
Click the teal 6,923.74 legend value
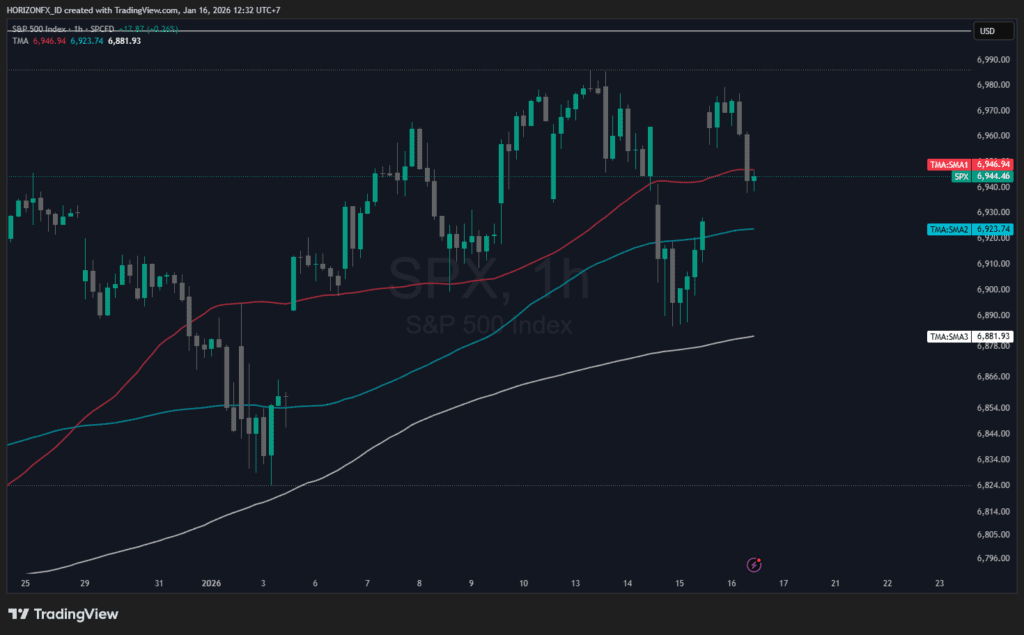pos(84,41)
